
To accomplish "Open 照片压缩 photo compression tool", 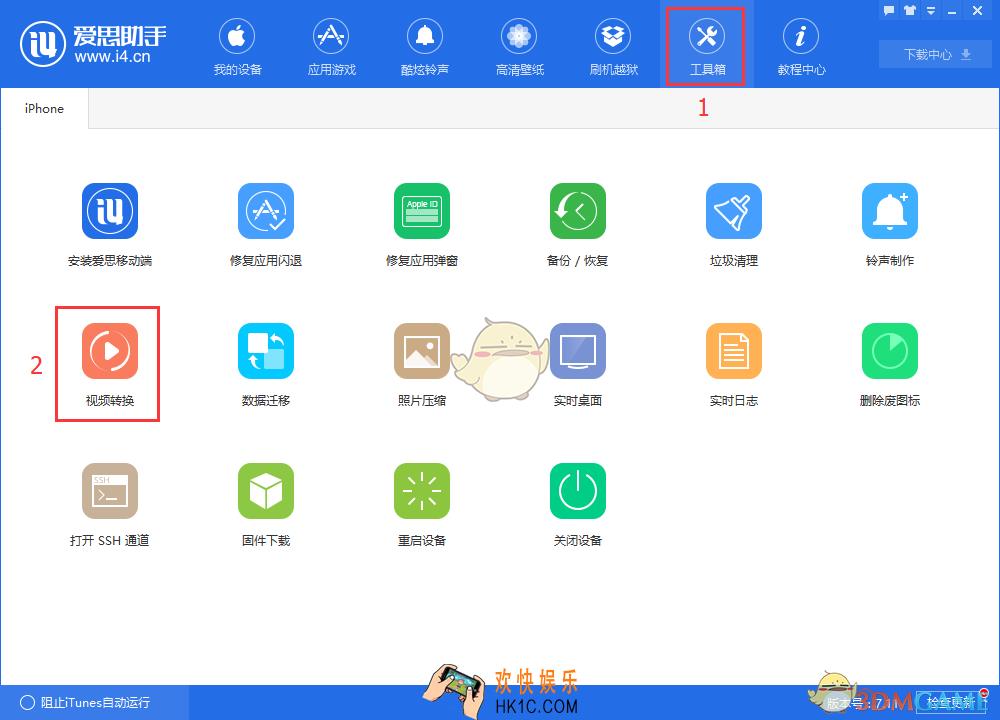I will [x=422, y=364].
